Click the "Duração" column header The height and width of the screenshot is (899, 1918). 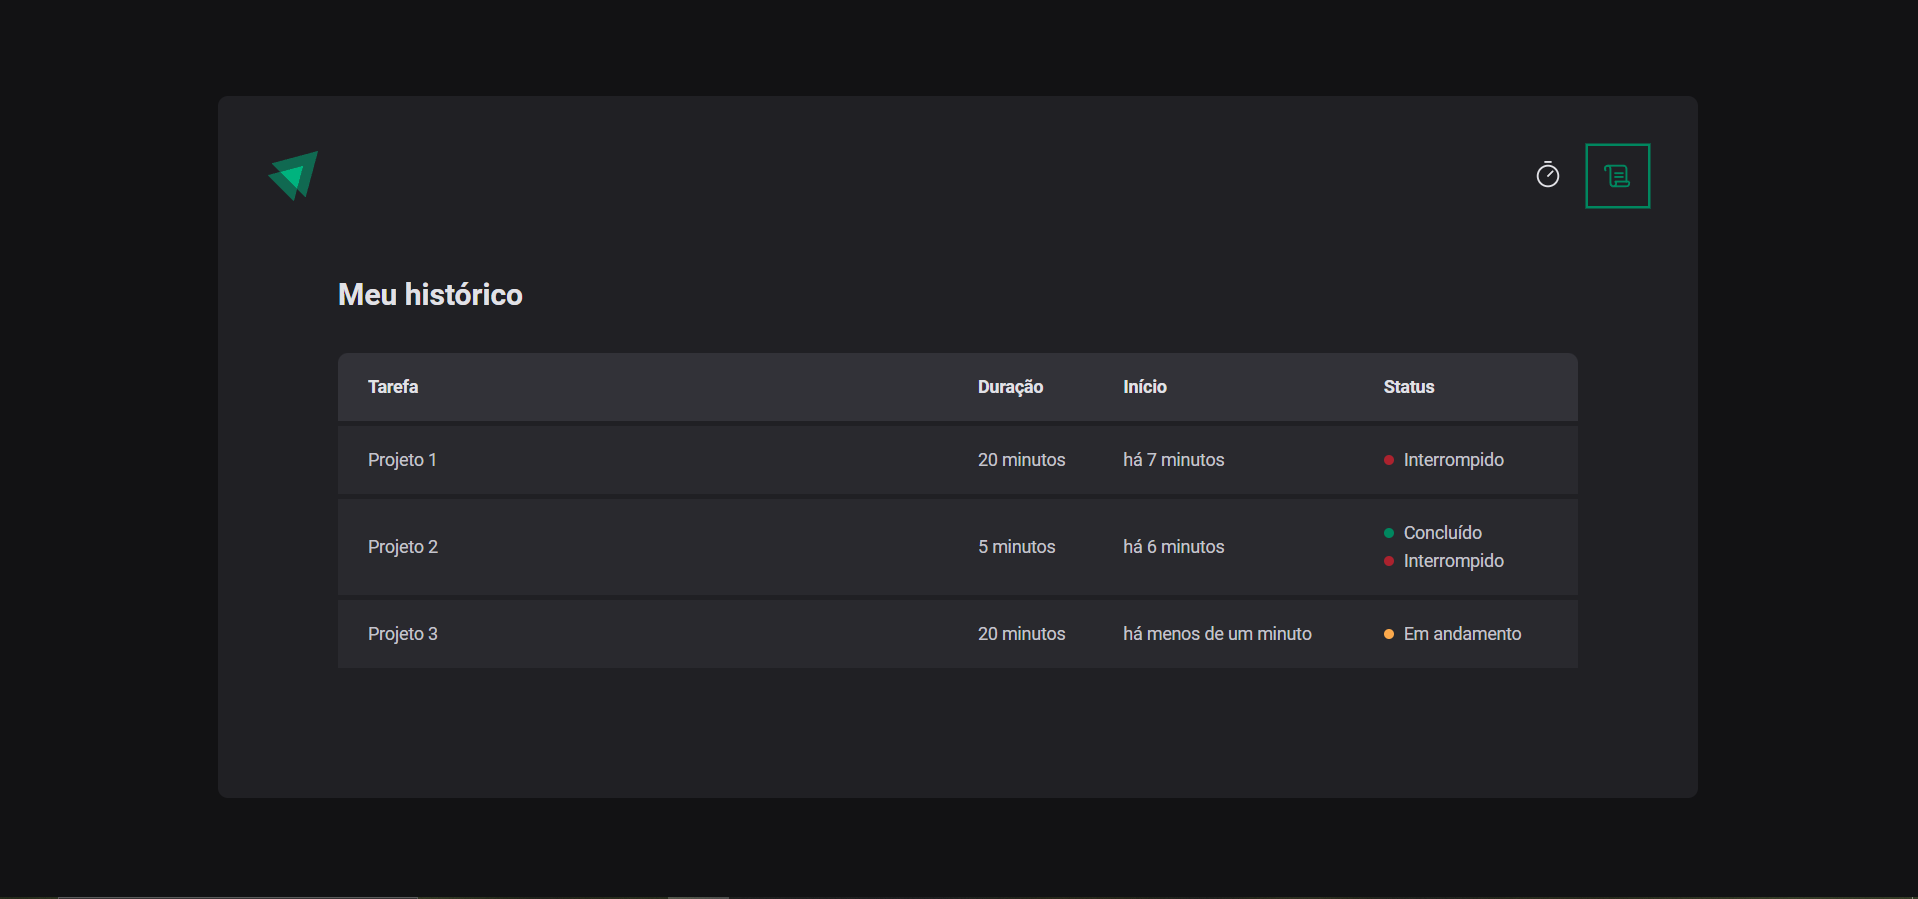pos(1010,387)
